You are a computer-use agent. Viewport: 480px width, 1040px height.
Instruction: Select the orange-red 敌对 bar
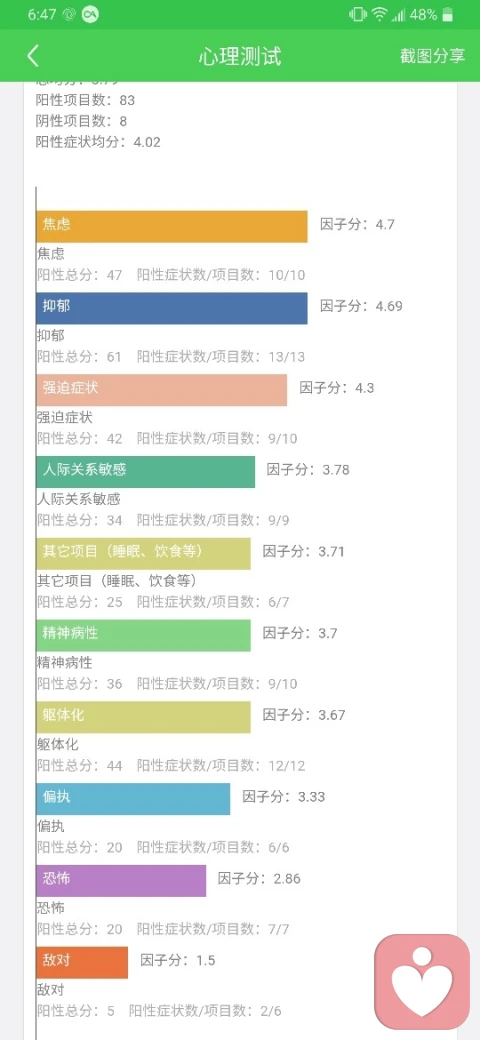click(82, 962)
